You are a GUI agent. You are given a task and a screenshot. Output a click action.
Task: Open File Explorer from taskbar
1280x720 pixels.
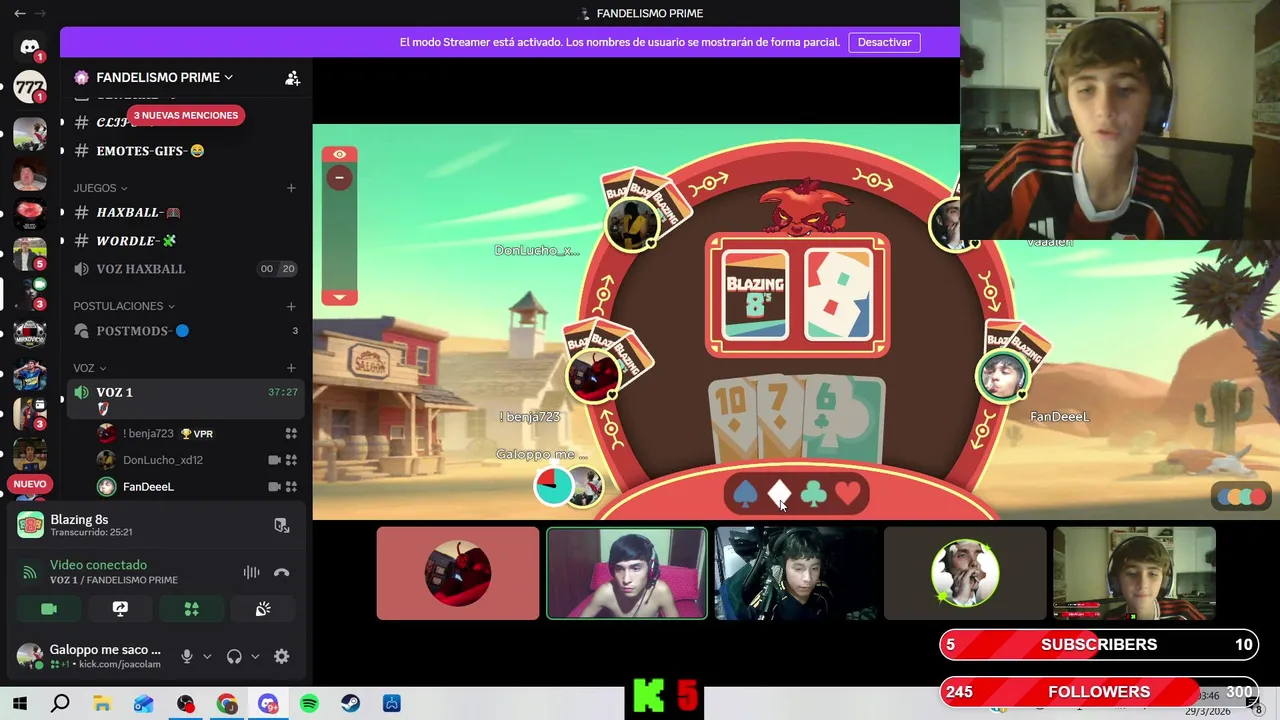(x=102, y=704)
